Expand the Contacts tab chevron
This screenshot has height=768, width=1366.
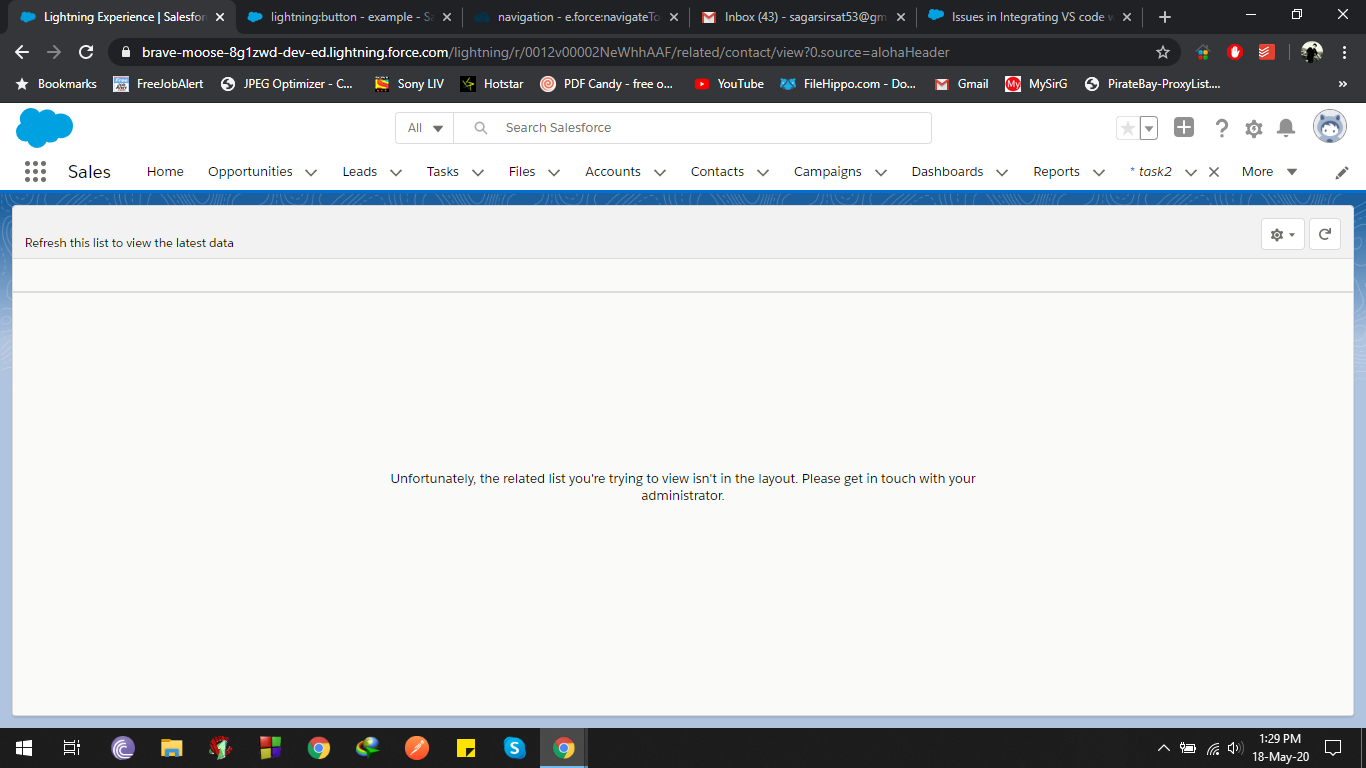coord(763,172)
